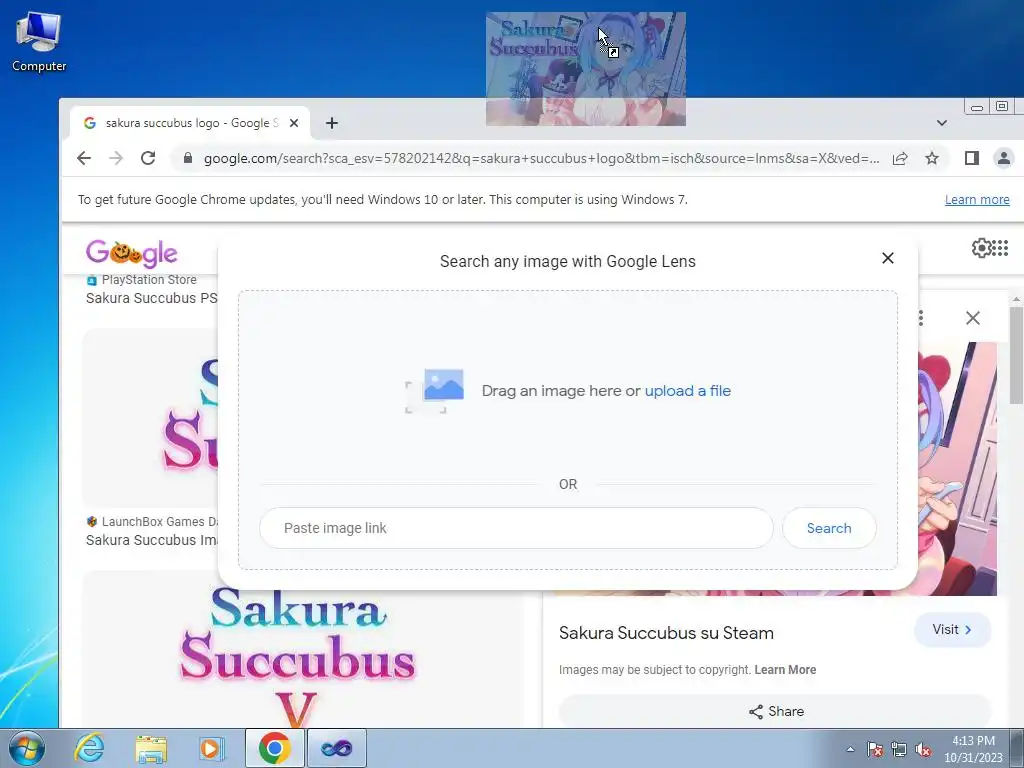Open LaunchBox Games result thumbnail

tap(150, 418)
